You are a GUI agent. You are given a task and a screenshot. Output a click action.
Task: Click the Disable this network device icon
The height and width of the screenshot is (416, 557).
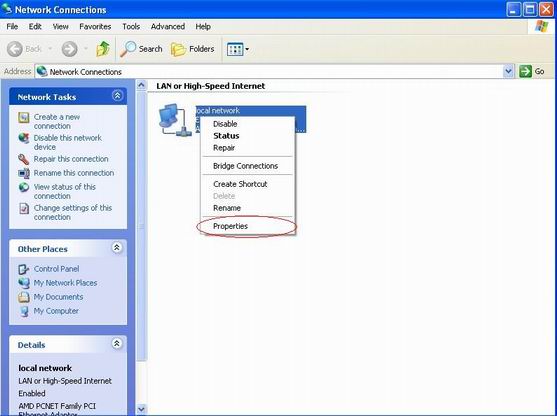point(24,138)
